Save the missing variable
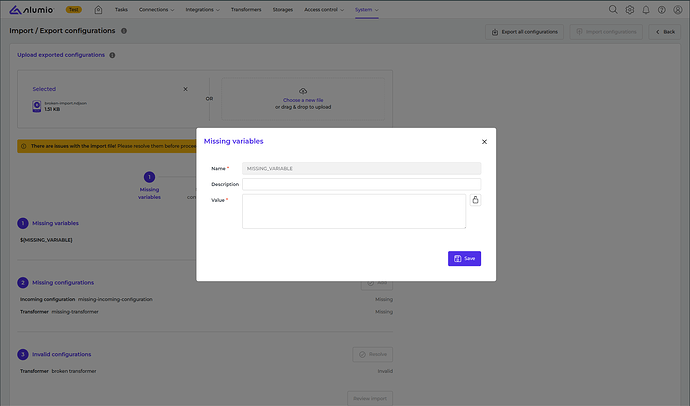Viewport: 690px width, 406px height. tap(464, 258)
